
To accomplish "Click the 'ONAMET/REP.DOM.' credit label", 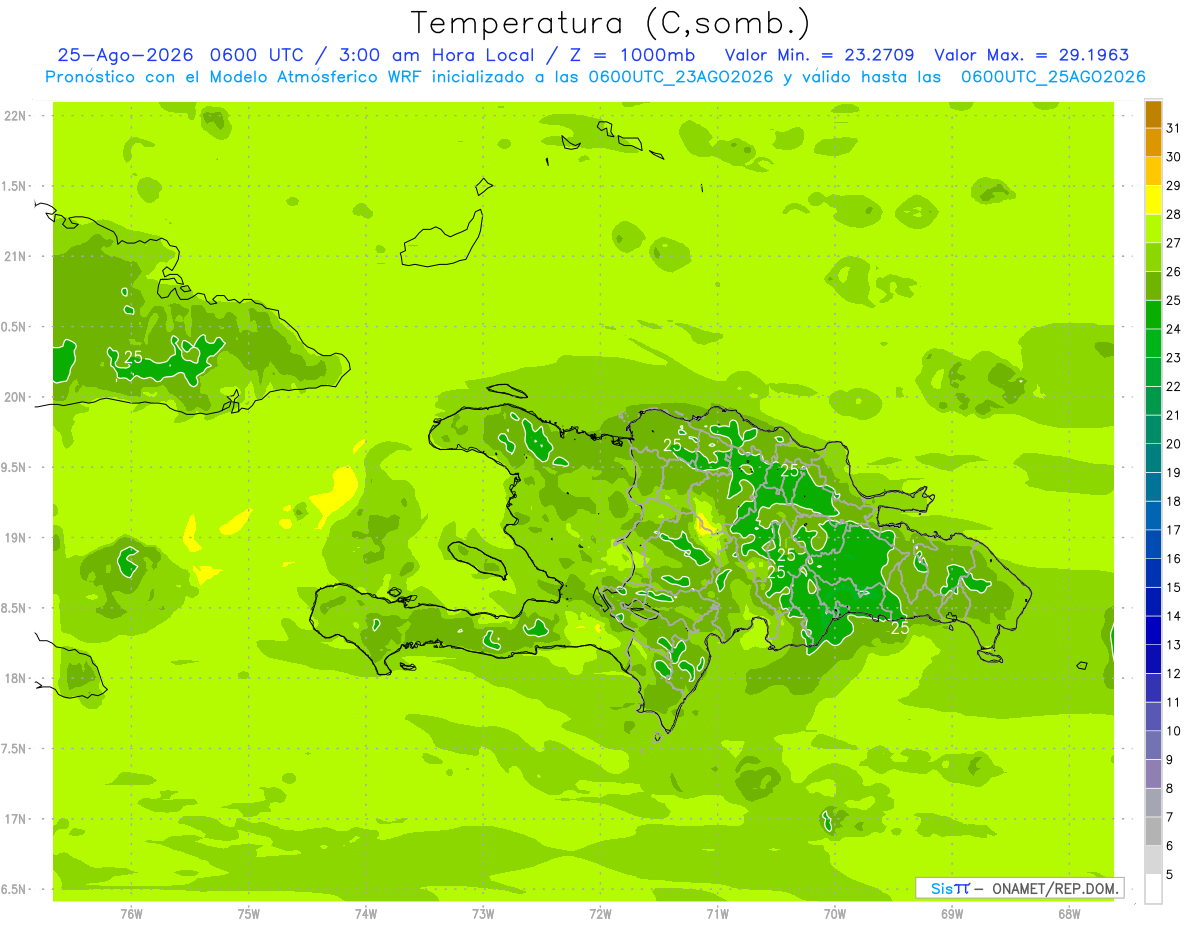I will [1054, 888].
